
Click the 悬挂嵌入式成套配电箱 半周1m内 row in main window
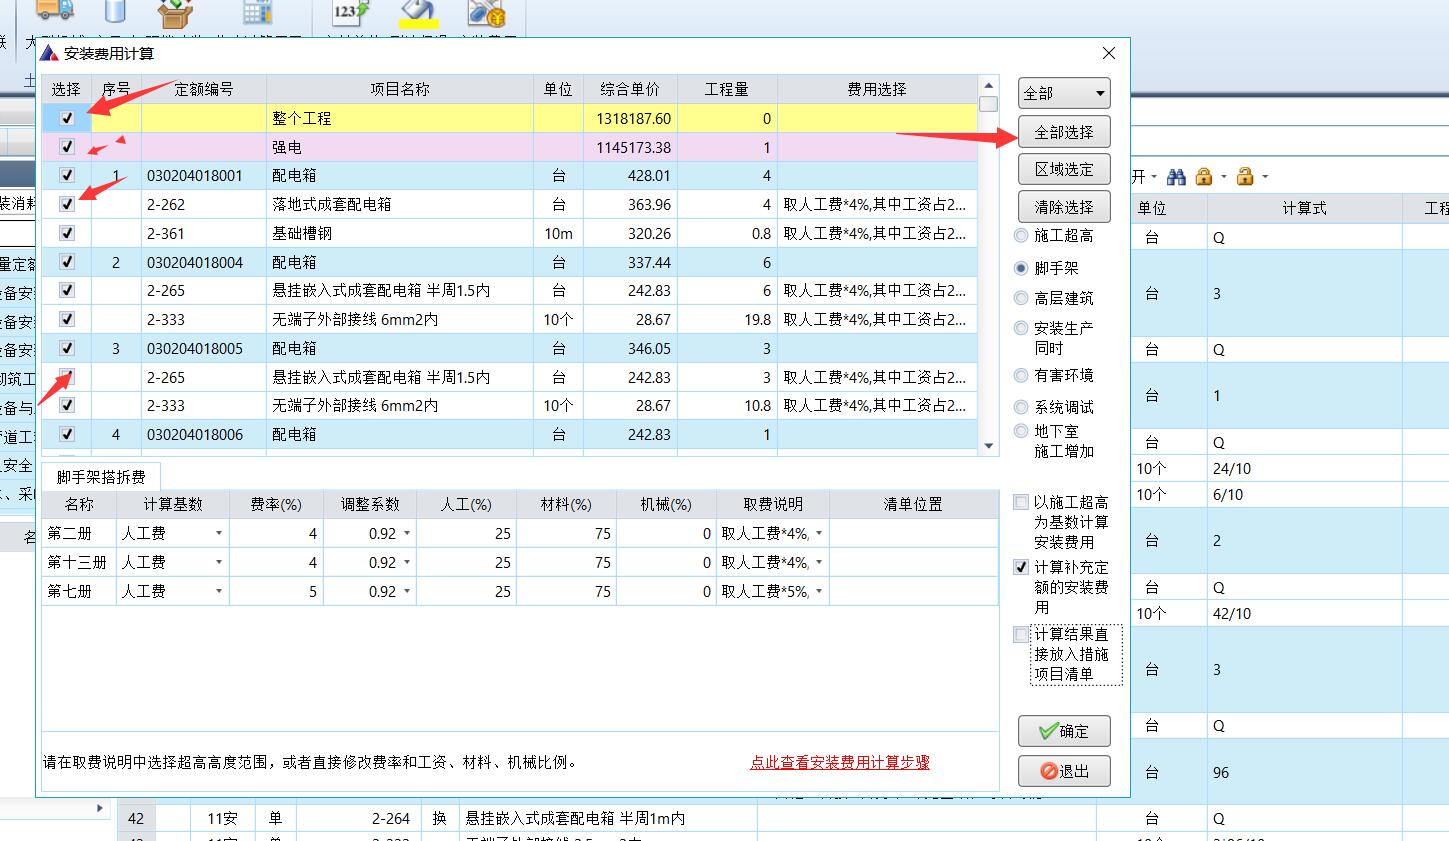pyautogui.click(x=607, y=818)
